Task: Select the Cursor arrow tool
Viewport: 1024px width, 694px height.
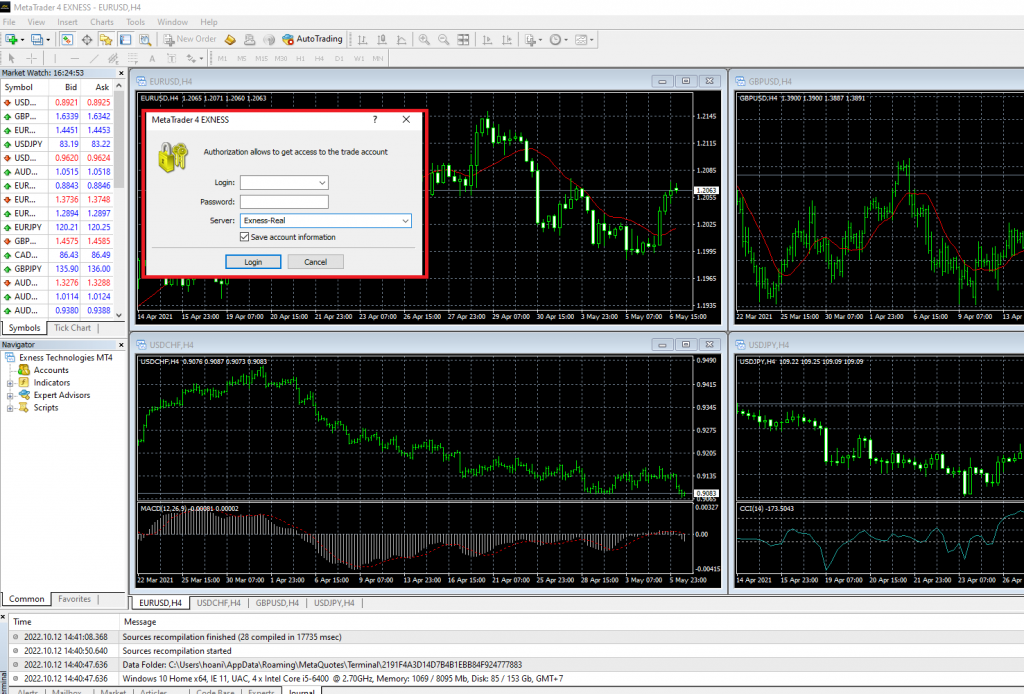Action: point(12,59)
